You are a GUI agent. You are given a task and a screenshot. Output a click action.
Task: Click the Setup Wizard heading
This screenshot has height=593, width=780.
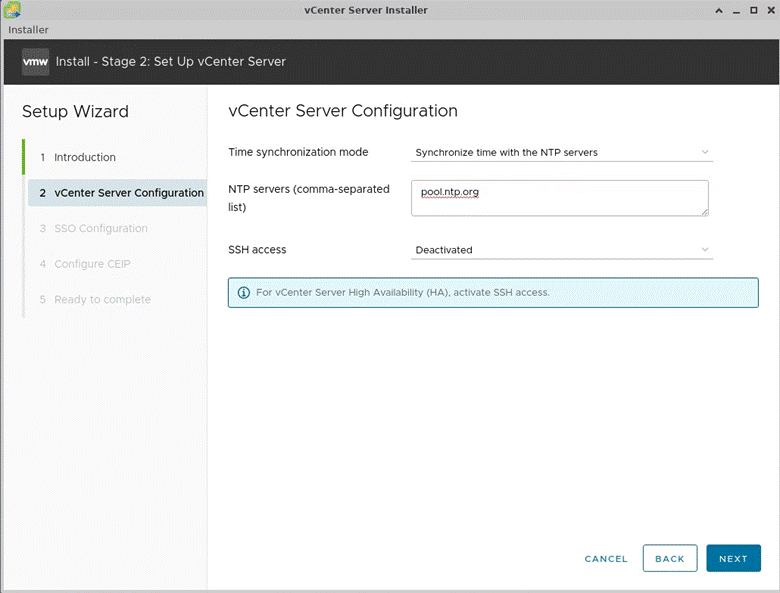click(75, 111)
